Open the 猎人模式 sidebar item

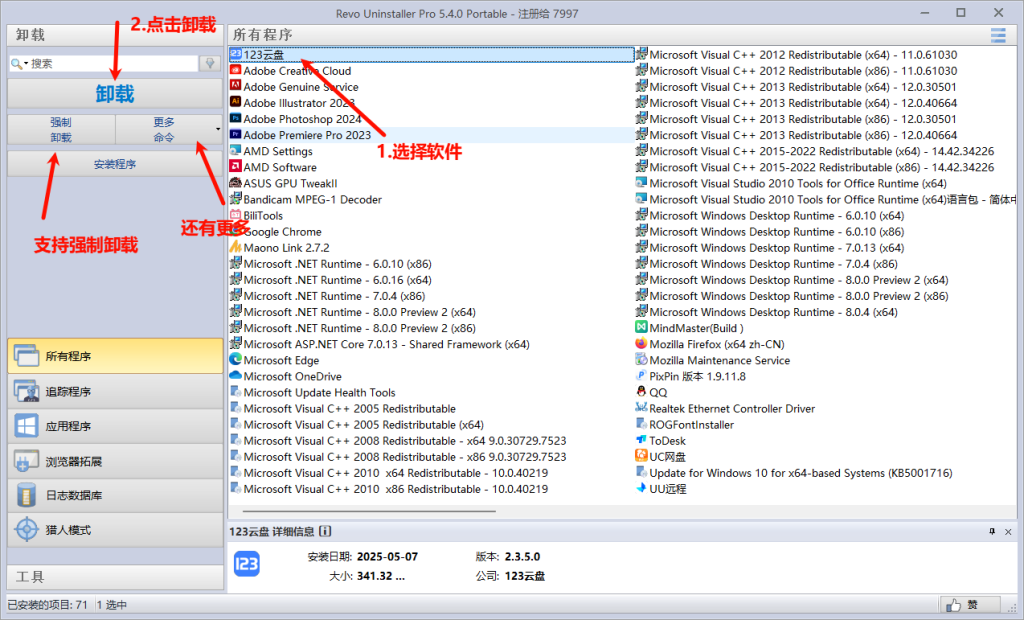114,529
